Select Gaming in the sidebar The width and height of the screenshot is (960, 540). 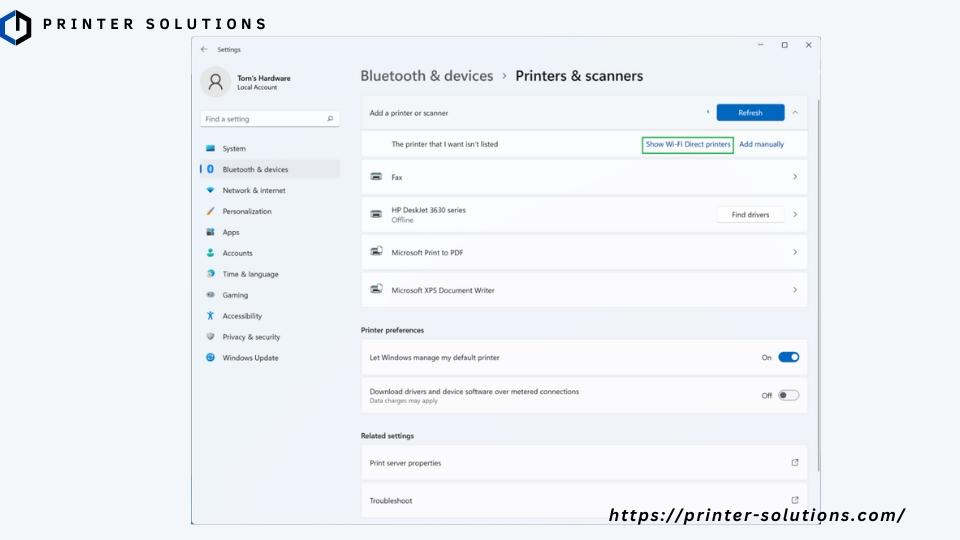point(270,295)
